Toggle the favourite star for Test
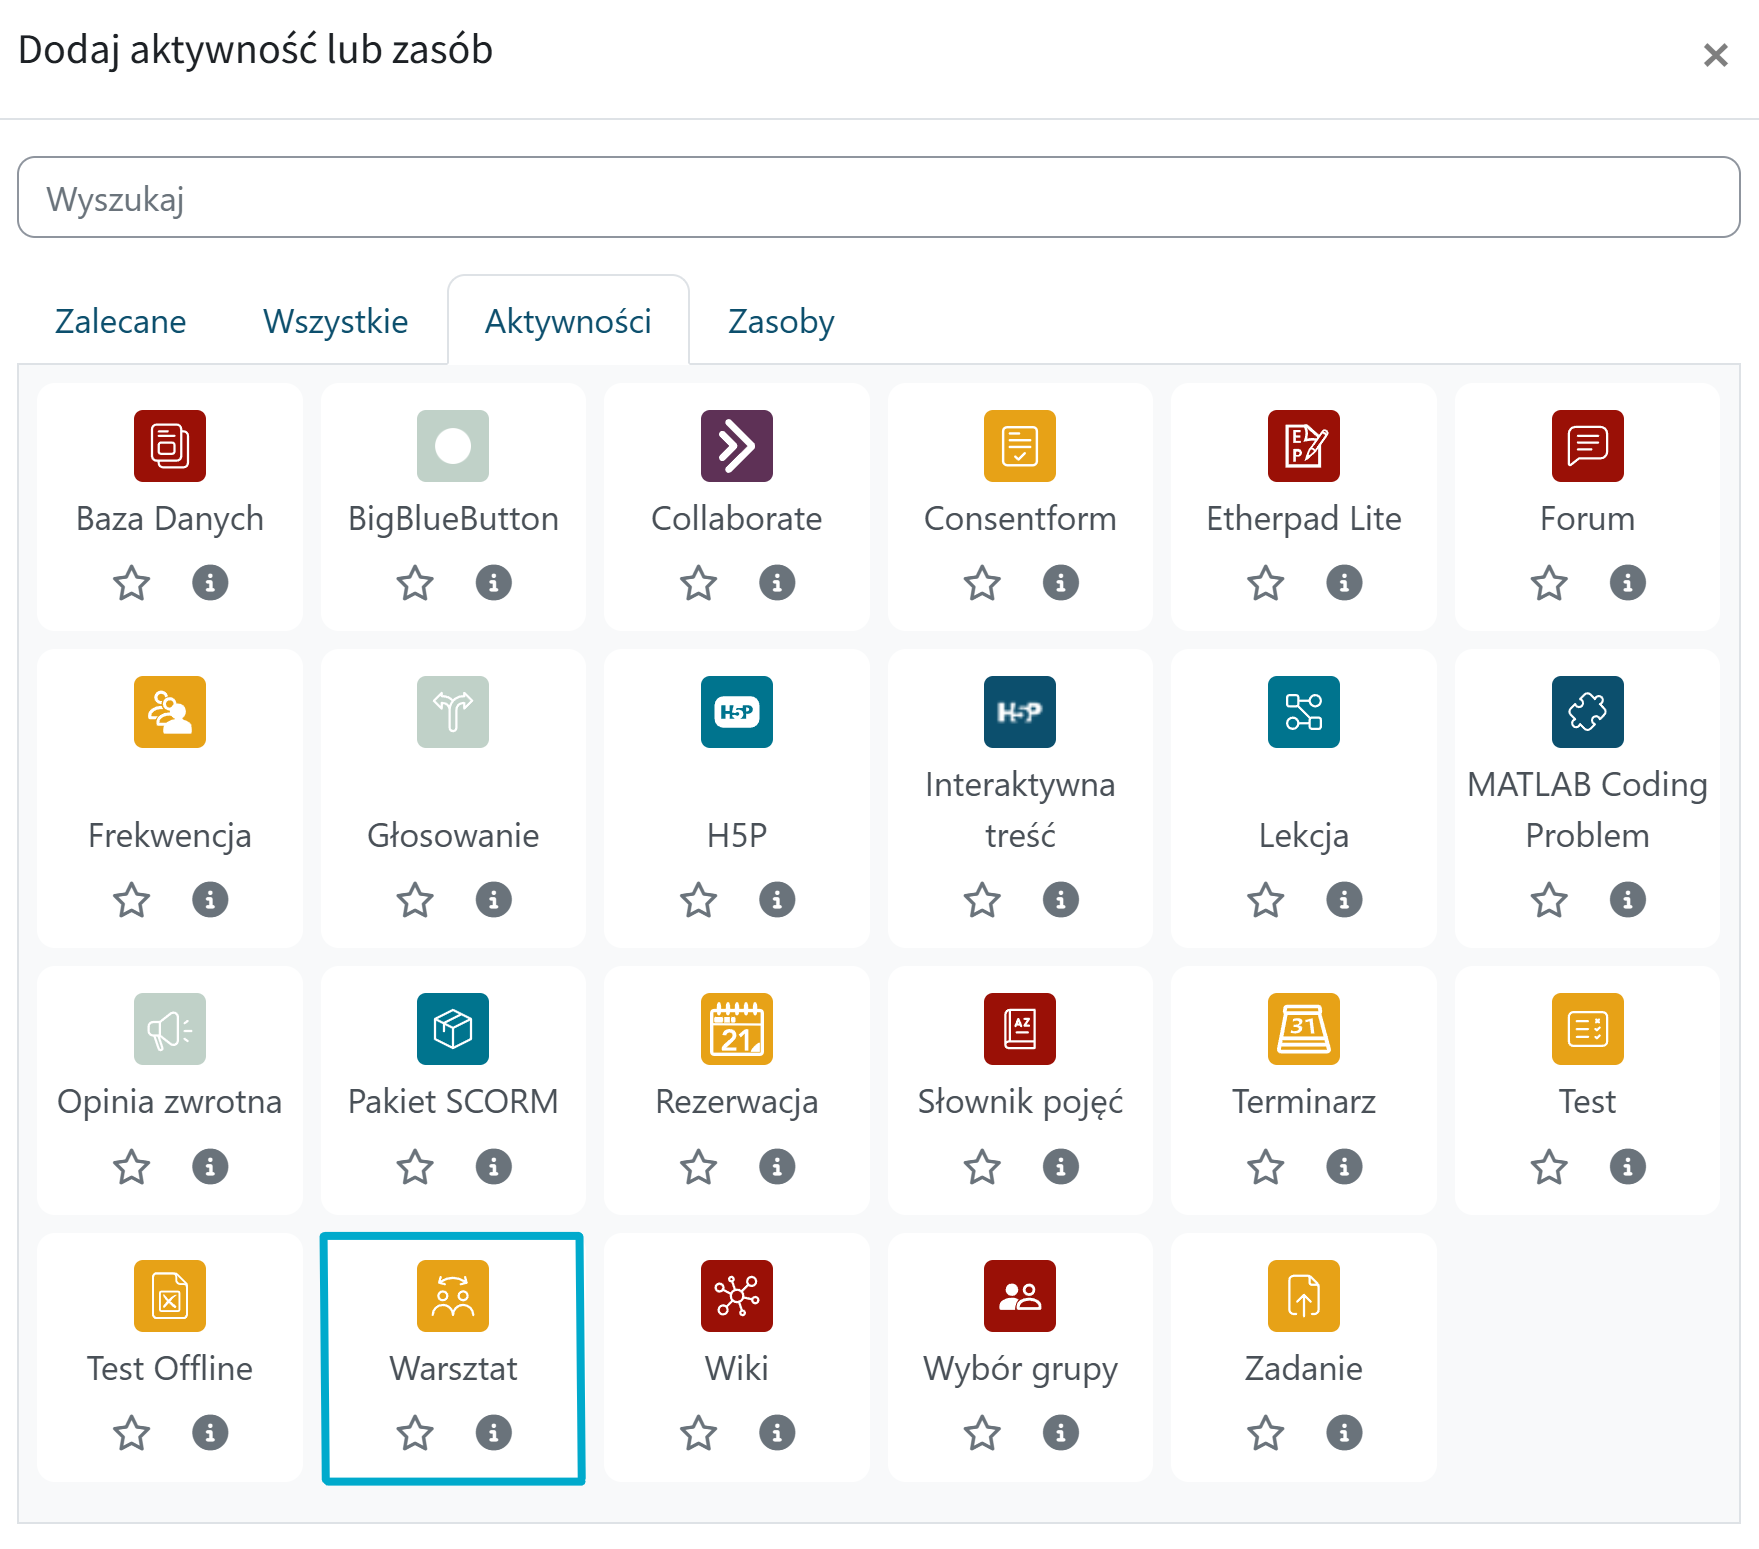The image size is (1759, 1549). 1549,1167
